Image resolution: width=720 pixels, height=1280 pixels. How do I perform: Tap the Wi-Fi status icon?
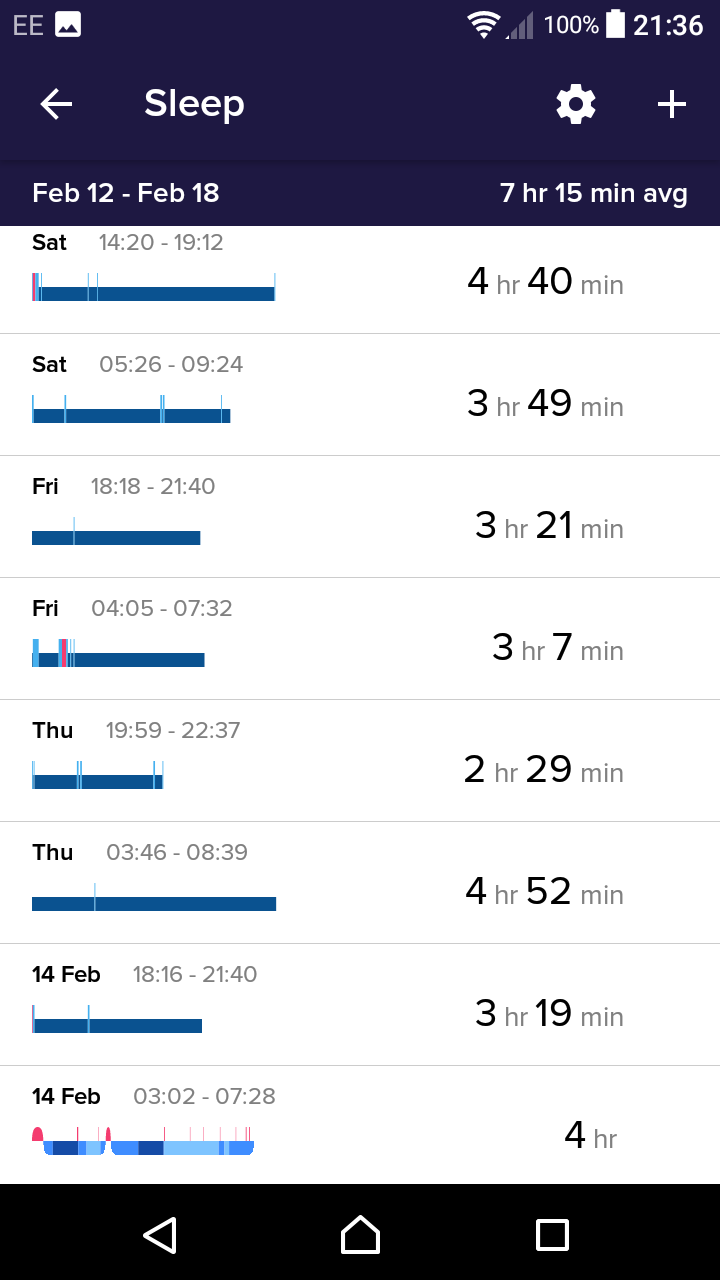click(x=484, y=25)
